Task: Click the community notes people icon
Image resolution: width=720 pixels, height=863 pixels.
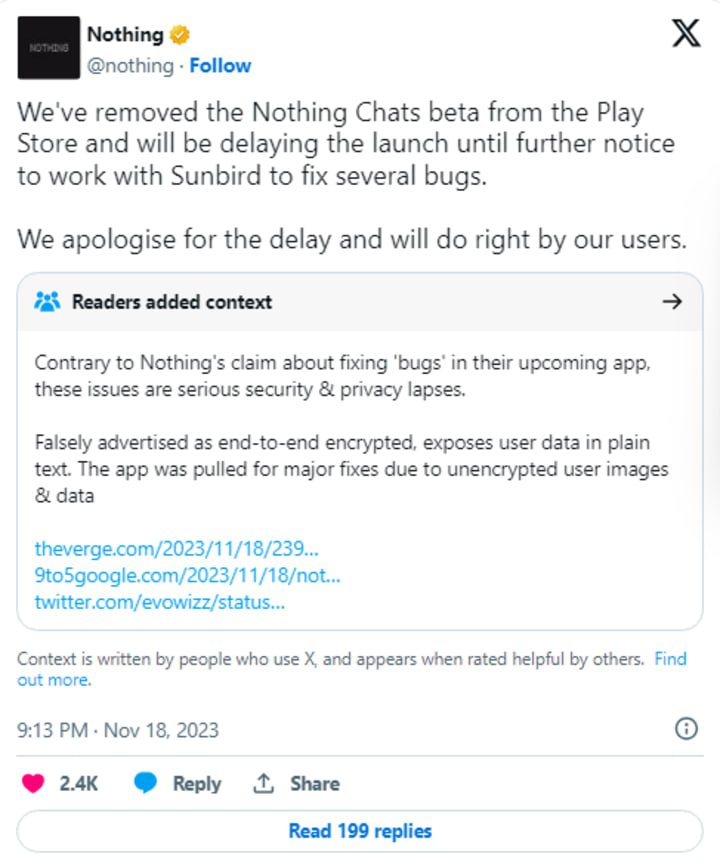Action: (x=47, y=302)
